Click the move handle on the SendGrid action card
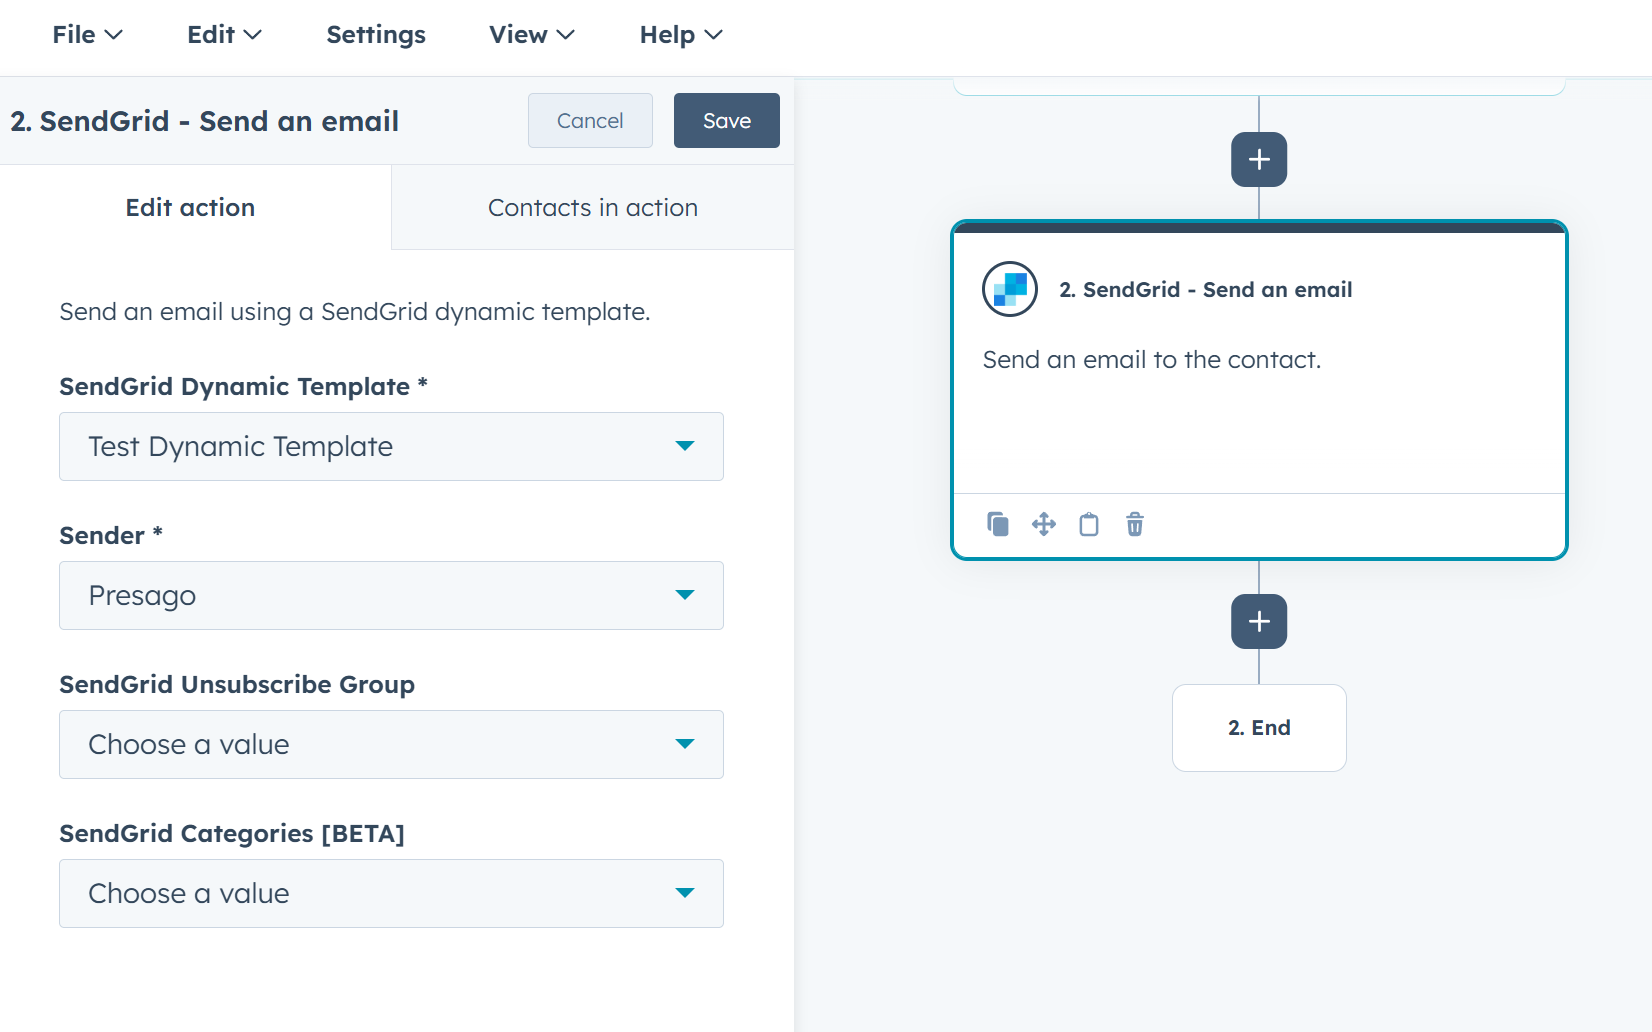Image resolution: width=1652 pixels, height=1032 pixels. tap(1043, 524)
